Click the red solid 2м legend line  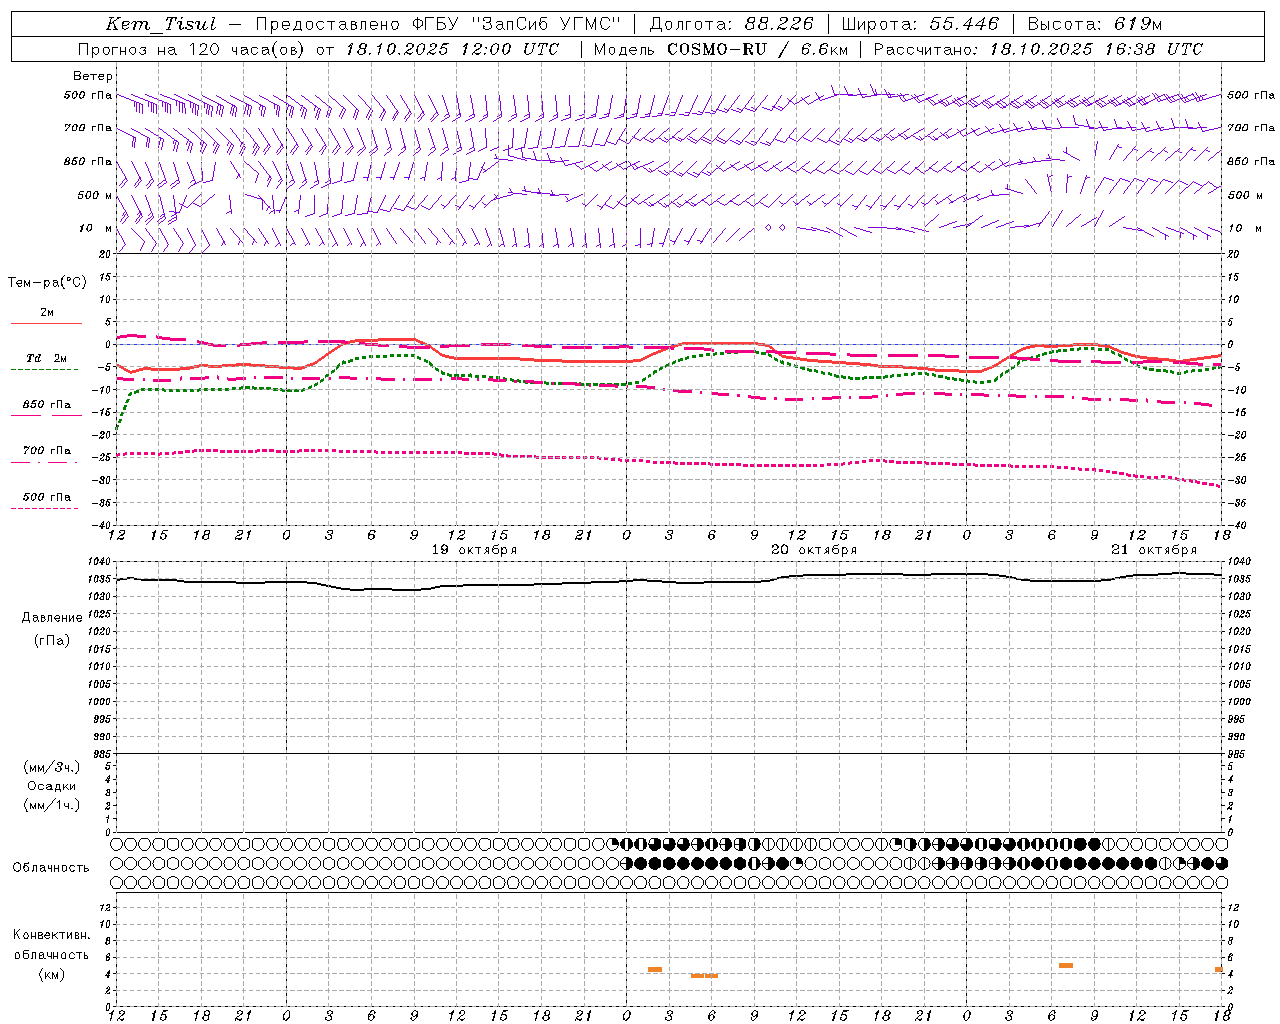pyautogui.click(x=46, y=323)
